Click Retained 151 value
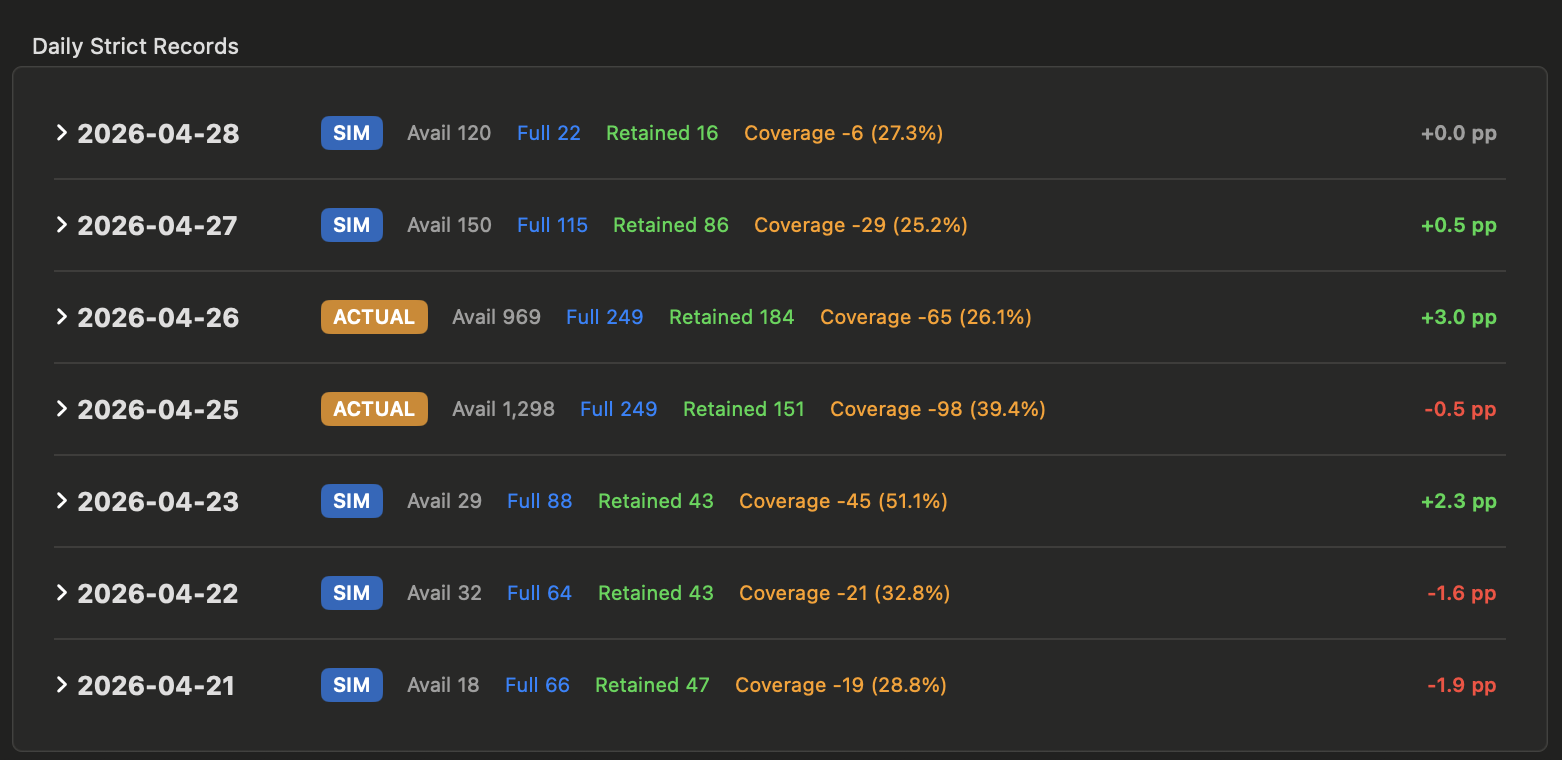 point(743,409)
